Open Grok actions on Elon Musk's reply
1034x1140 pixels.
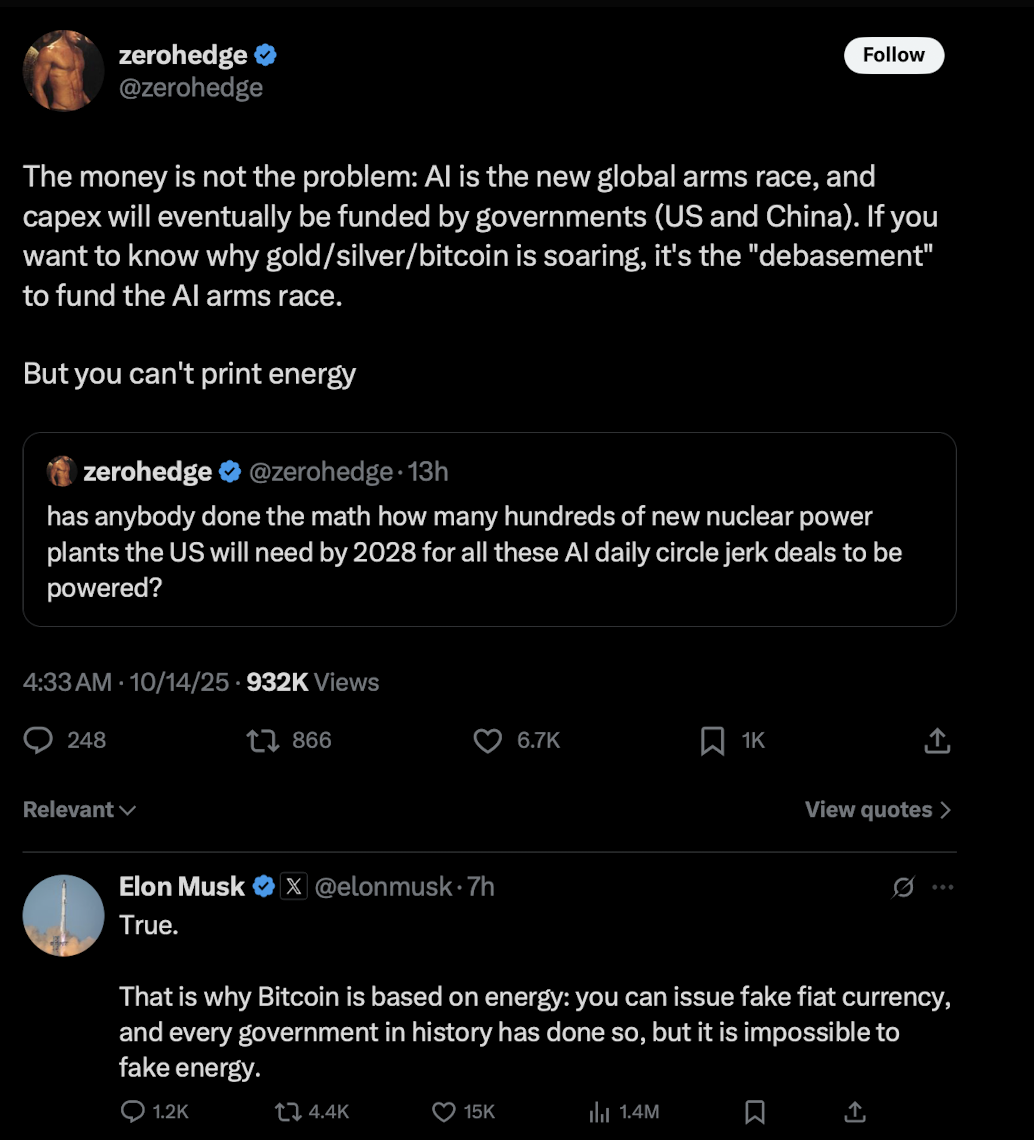coord(902,886)
